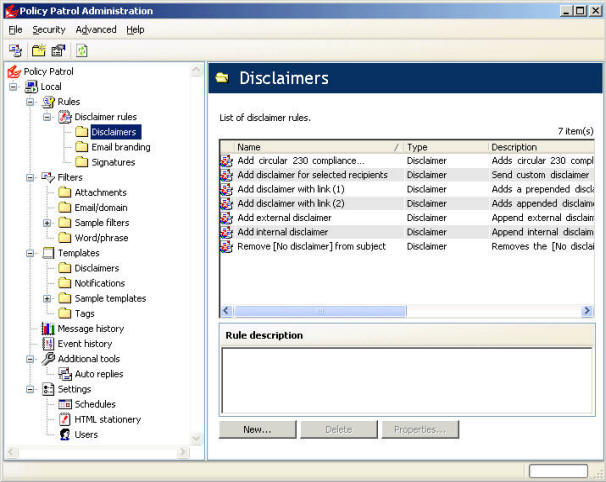The image size is (606, 482).
Task: Expand the Sample templates folder
Action: coord(47,298)
